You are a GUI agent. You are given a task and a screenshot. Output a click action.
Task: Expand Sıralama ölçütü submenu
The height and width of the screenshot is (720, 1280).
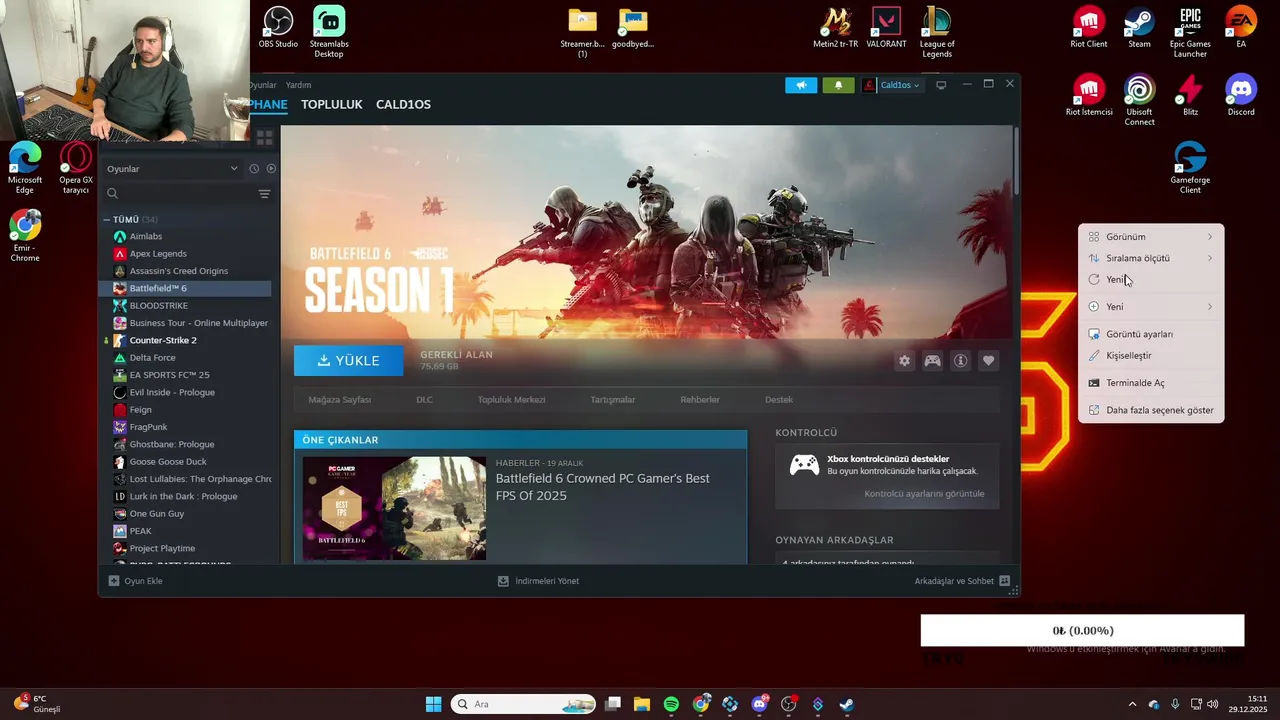point(1151,258)
